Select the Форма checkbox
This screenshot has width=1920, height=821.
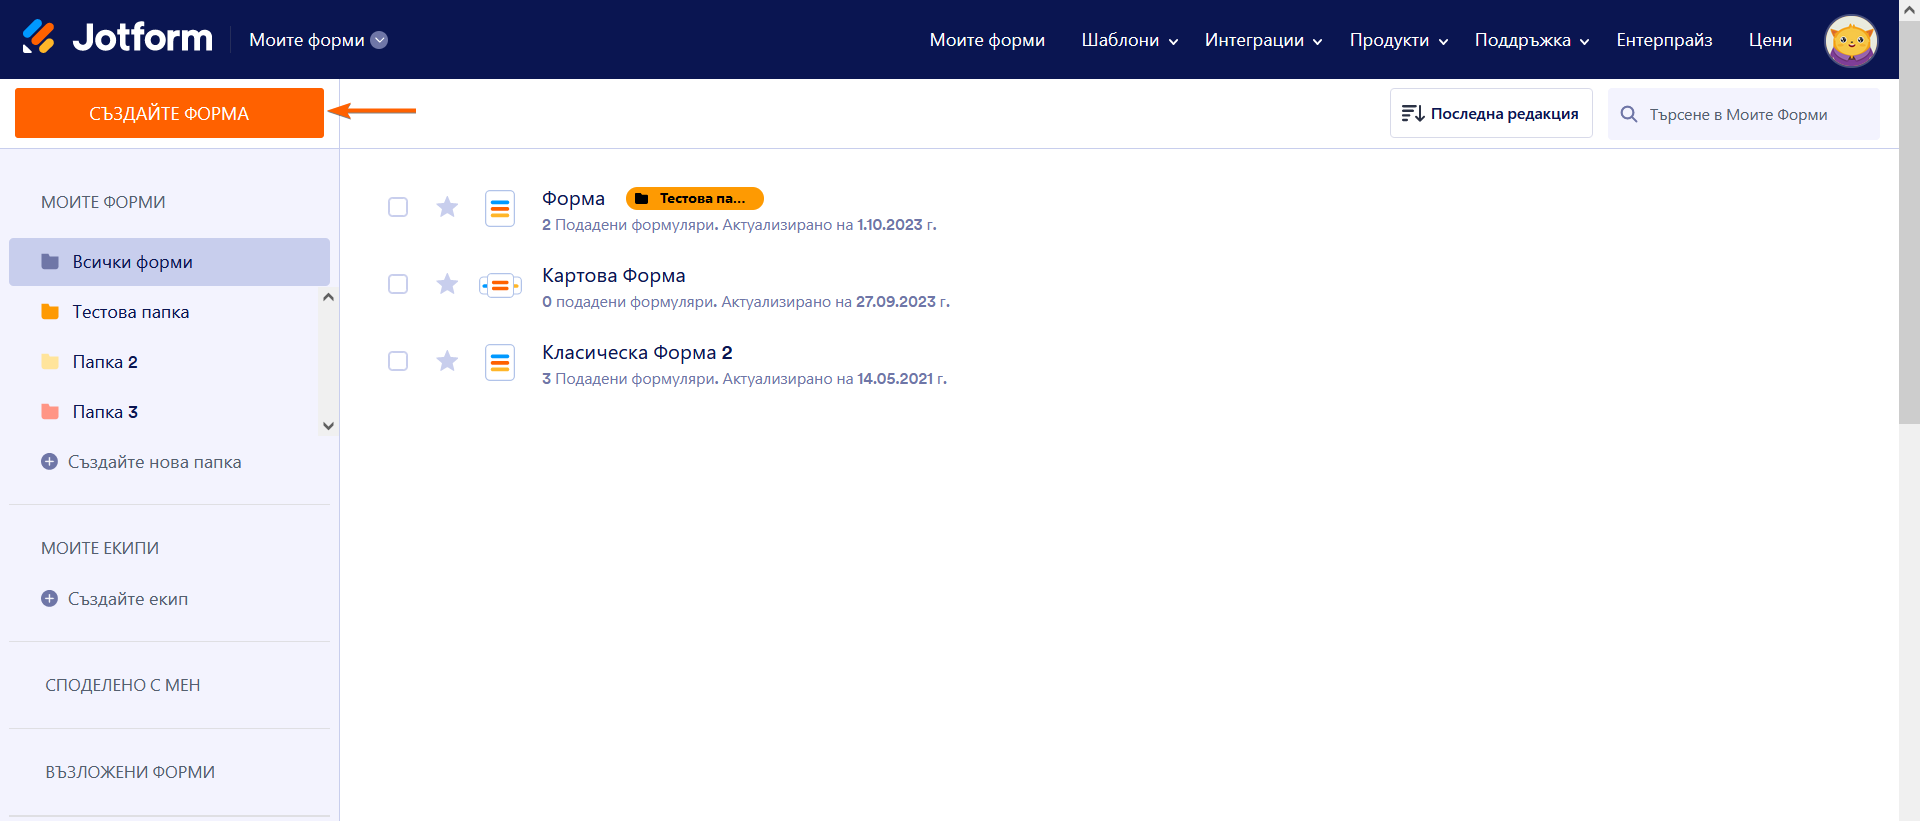(398, 207)
